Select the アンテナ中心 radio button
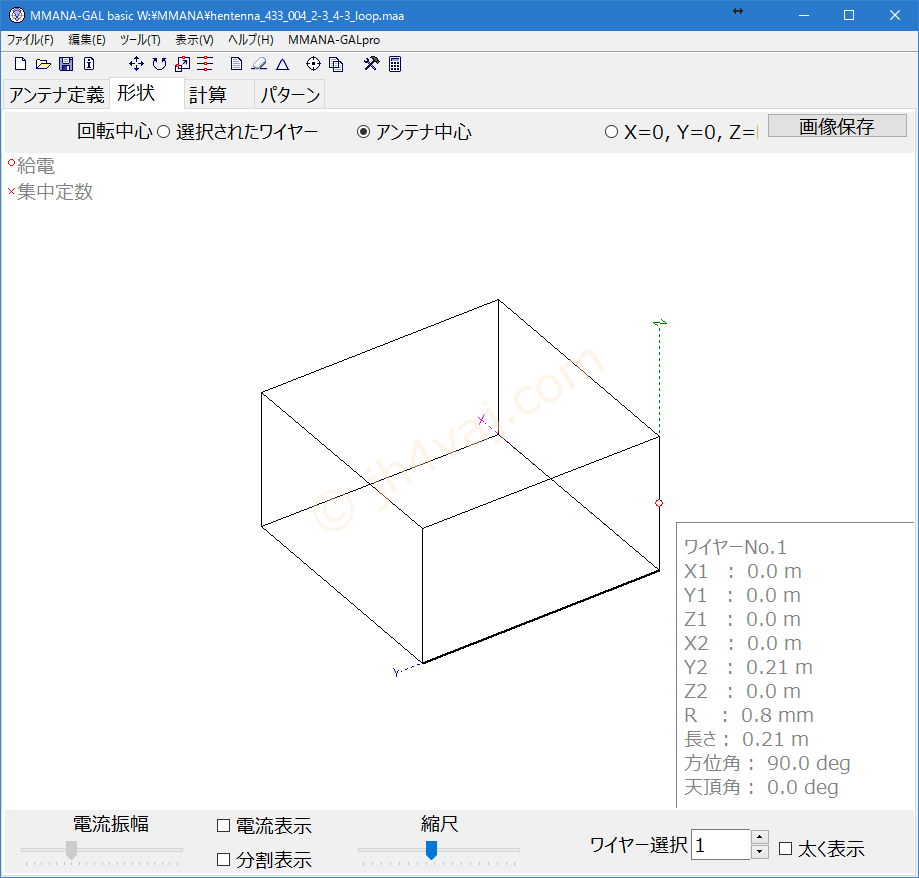The height and width of the screenshot is (878, 919). [x=363, y=132]
